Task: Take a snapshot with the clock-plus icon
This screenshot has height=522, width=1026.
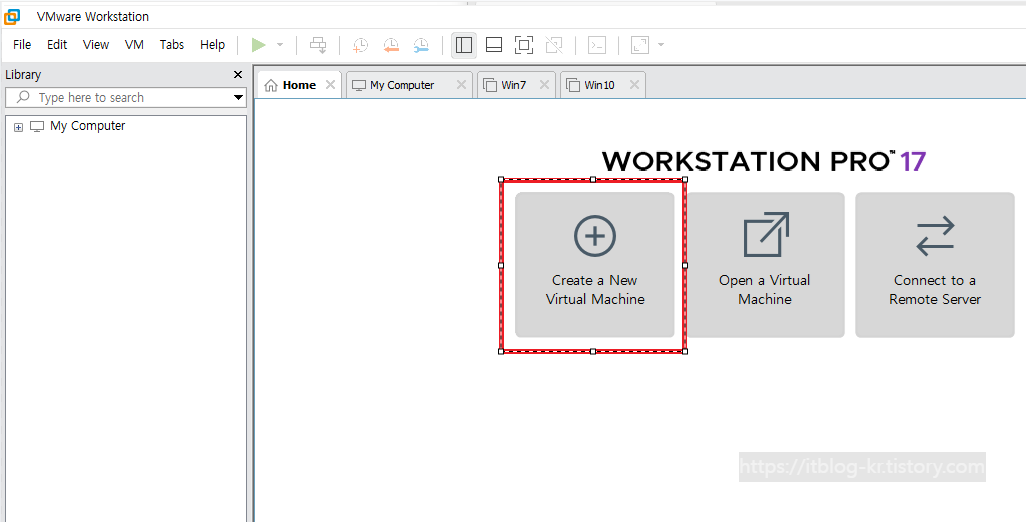Action: 361,45
